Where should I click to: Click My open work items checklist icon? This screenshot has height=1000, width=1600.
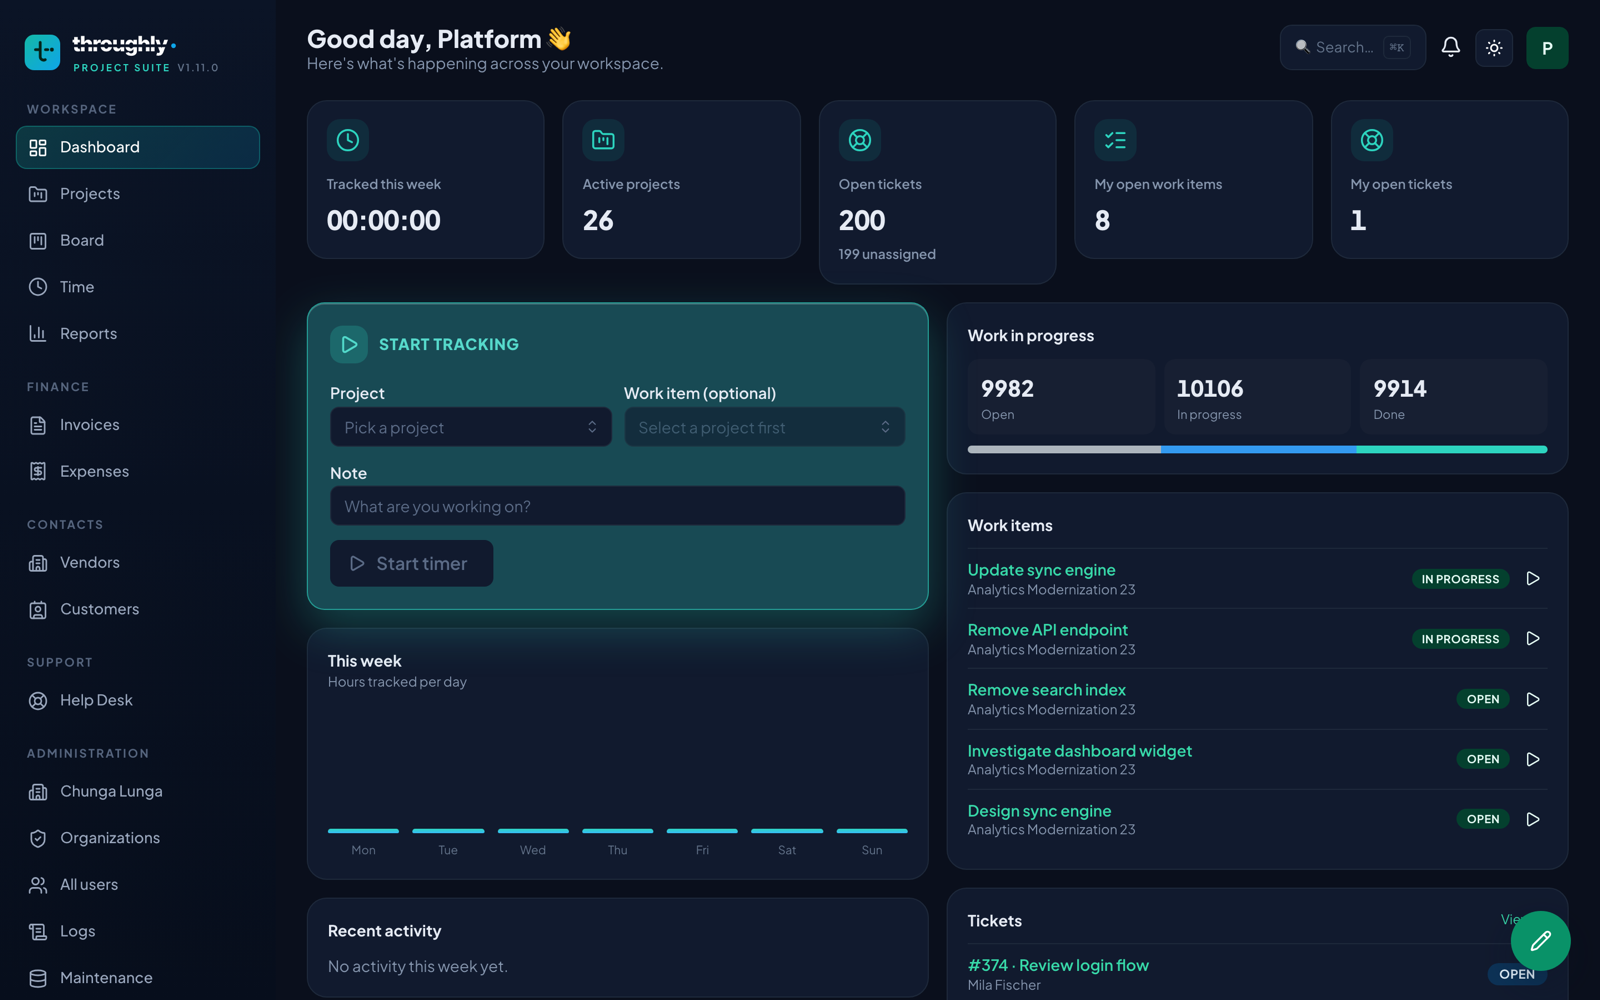click(1115, 140)
